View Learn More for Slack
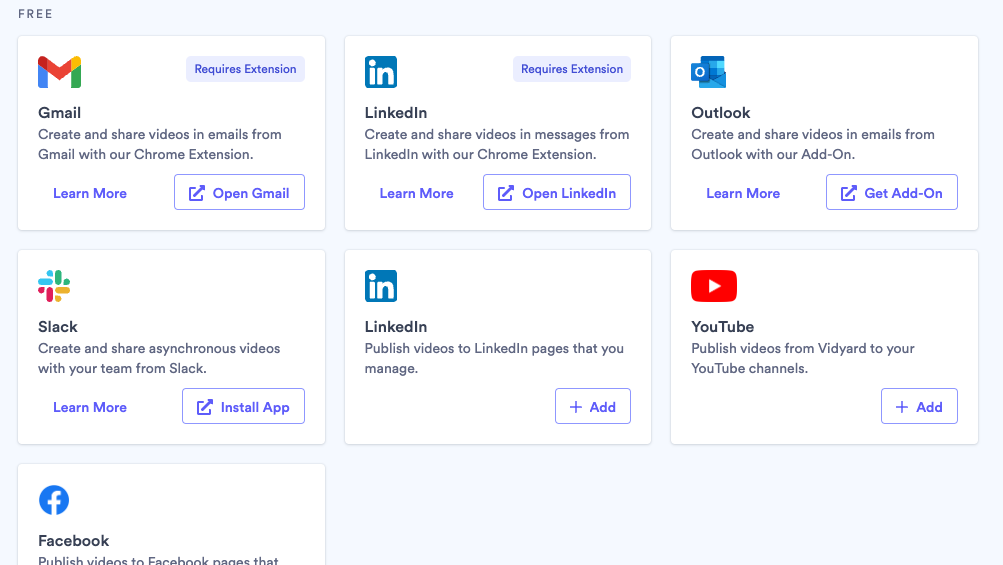This screenshot has height=565, width=1003. [90, 407]
